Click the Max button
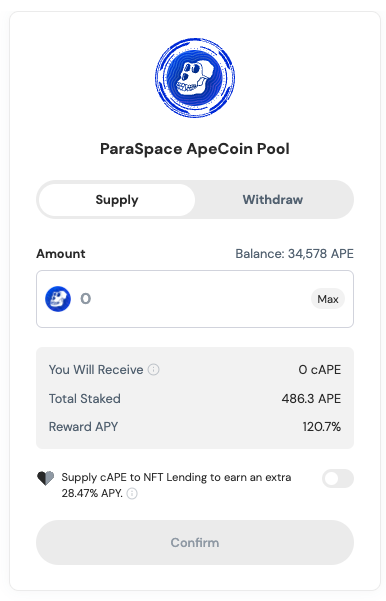Viewport: 386px width, 601px height. 328,299
